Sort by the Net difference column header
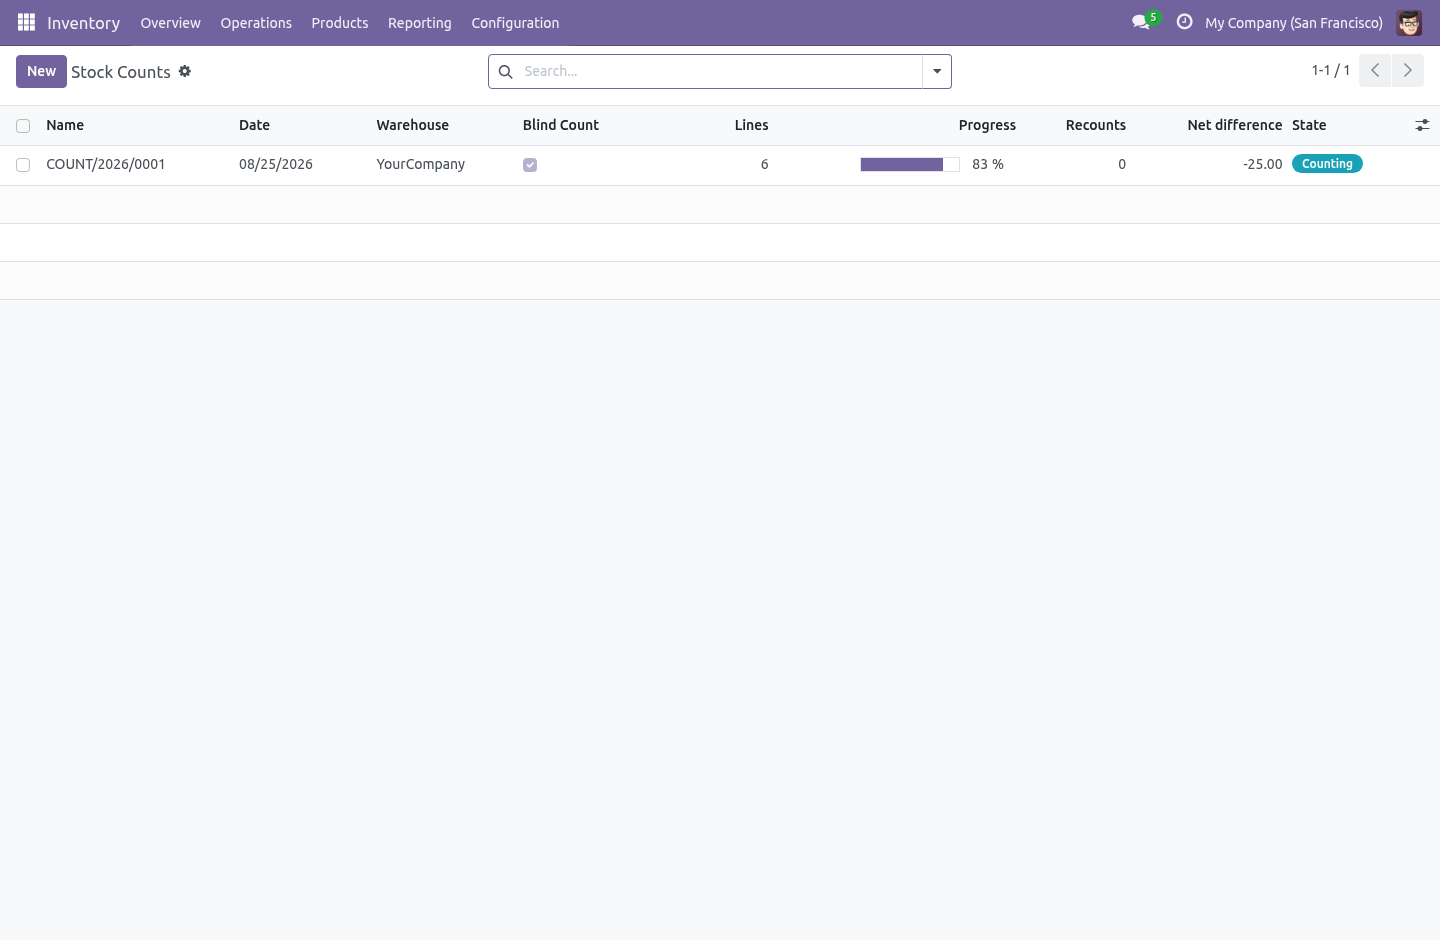The height and width of the screenshot is (940, 1440). (x=1235, y=125)
